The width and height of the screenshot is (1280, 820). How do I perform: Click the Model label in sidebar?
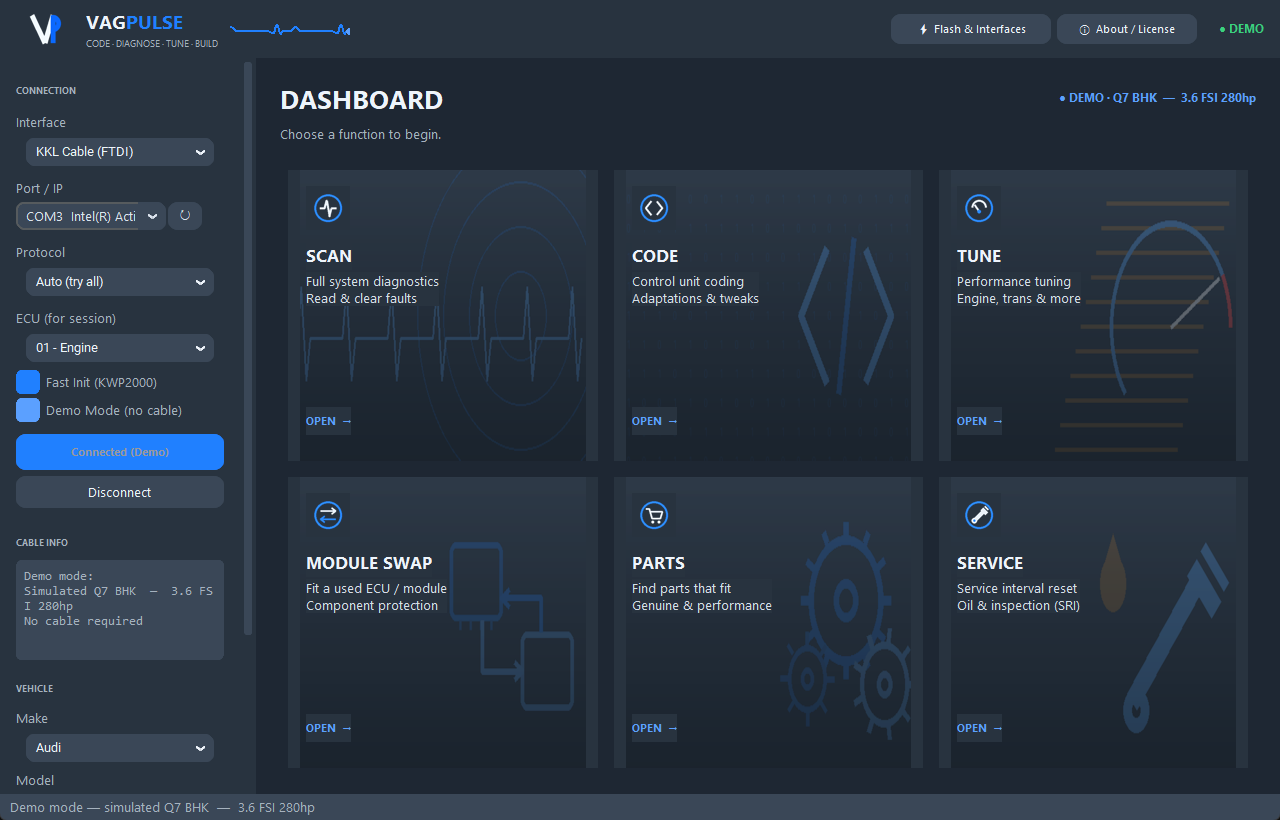[x=35, y=781]
